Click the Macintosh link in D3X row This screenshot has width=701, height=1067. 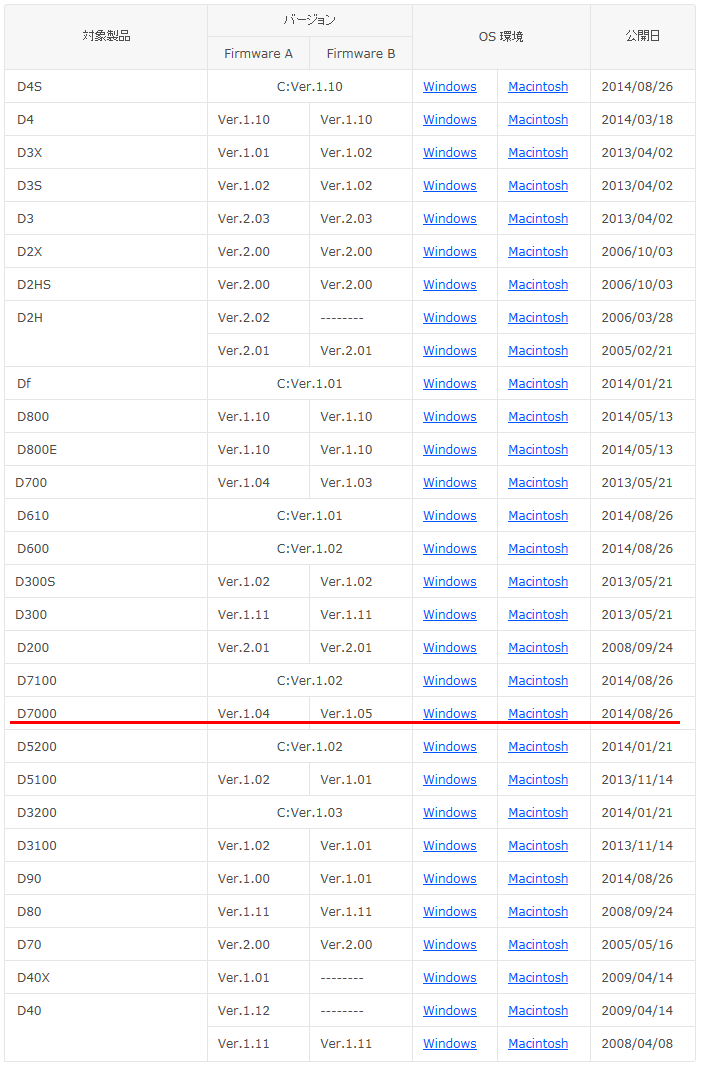pos(538,152)
